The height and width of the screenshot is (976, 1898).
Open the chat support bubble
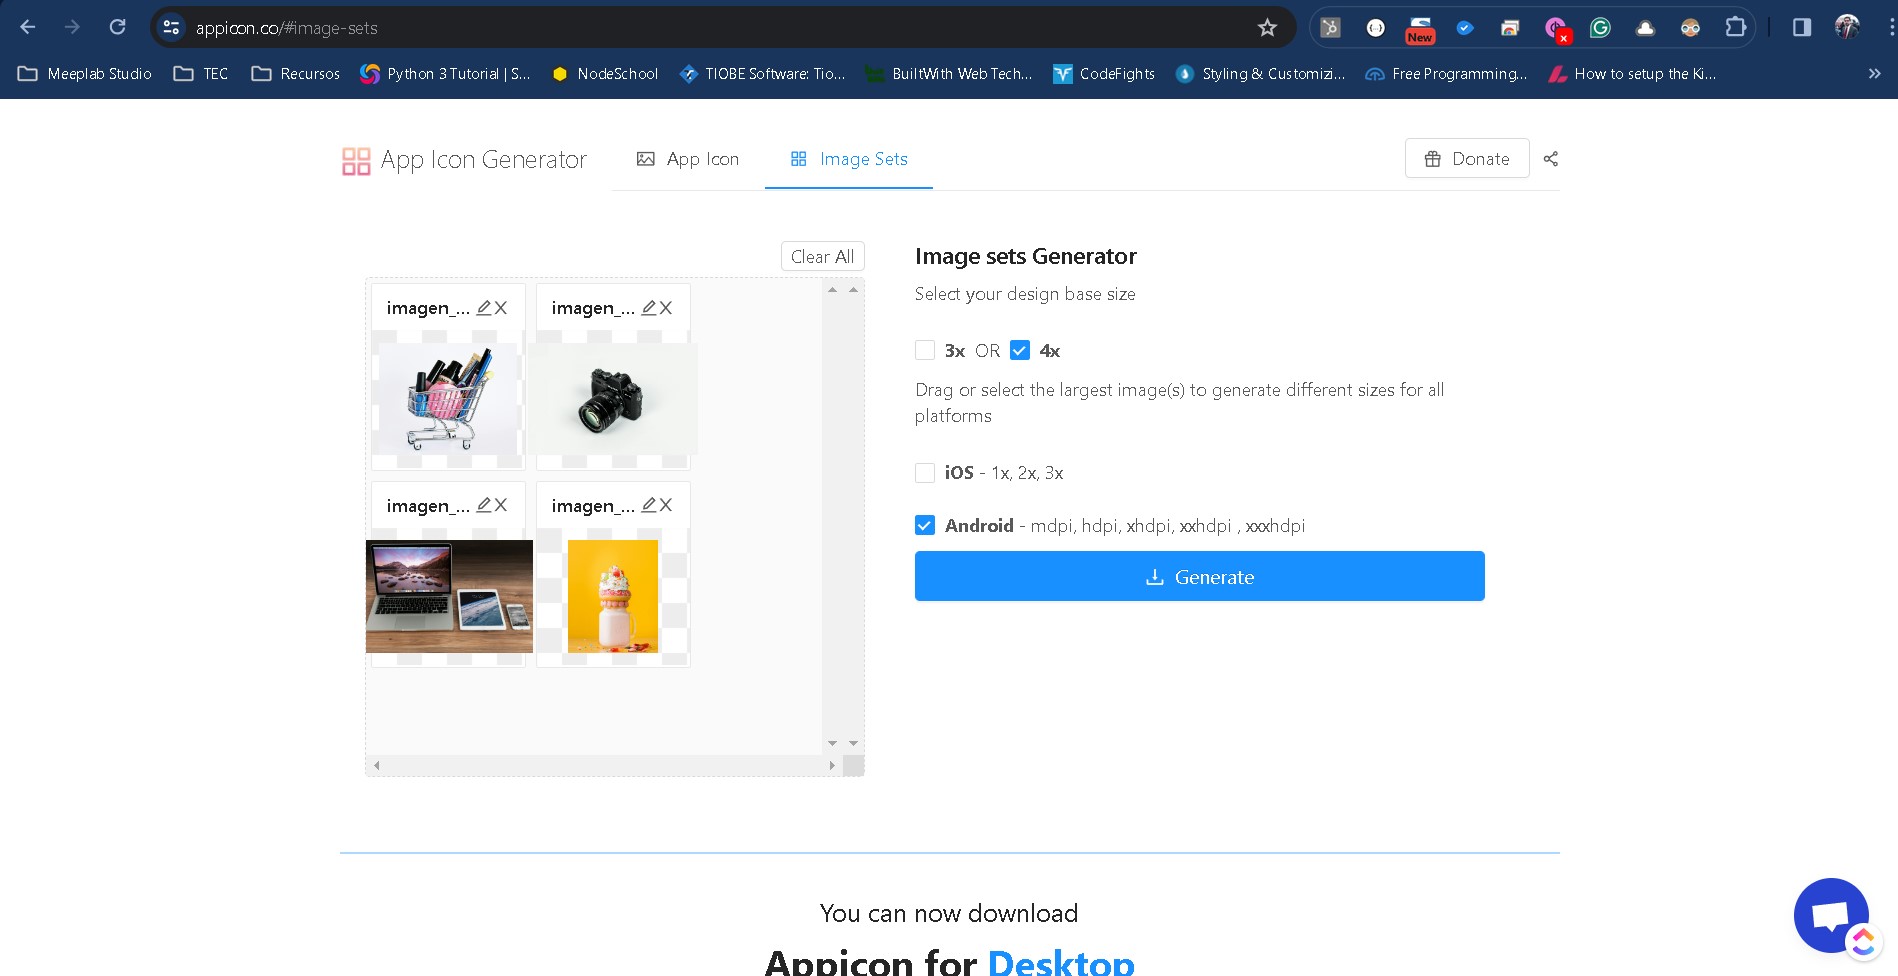tap(1830, 915)
